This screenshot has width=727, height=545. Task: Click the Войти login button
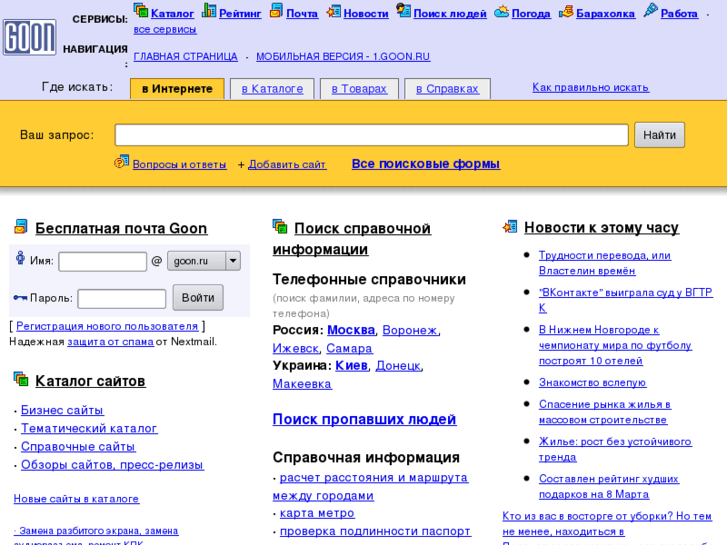tap(198, 297)
